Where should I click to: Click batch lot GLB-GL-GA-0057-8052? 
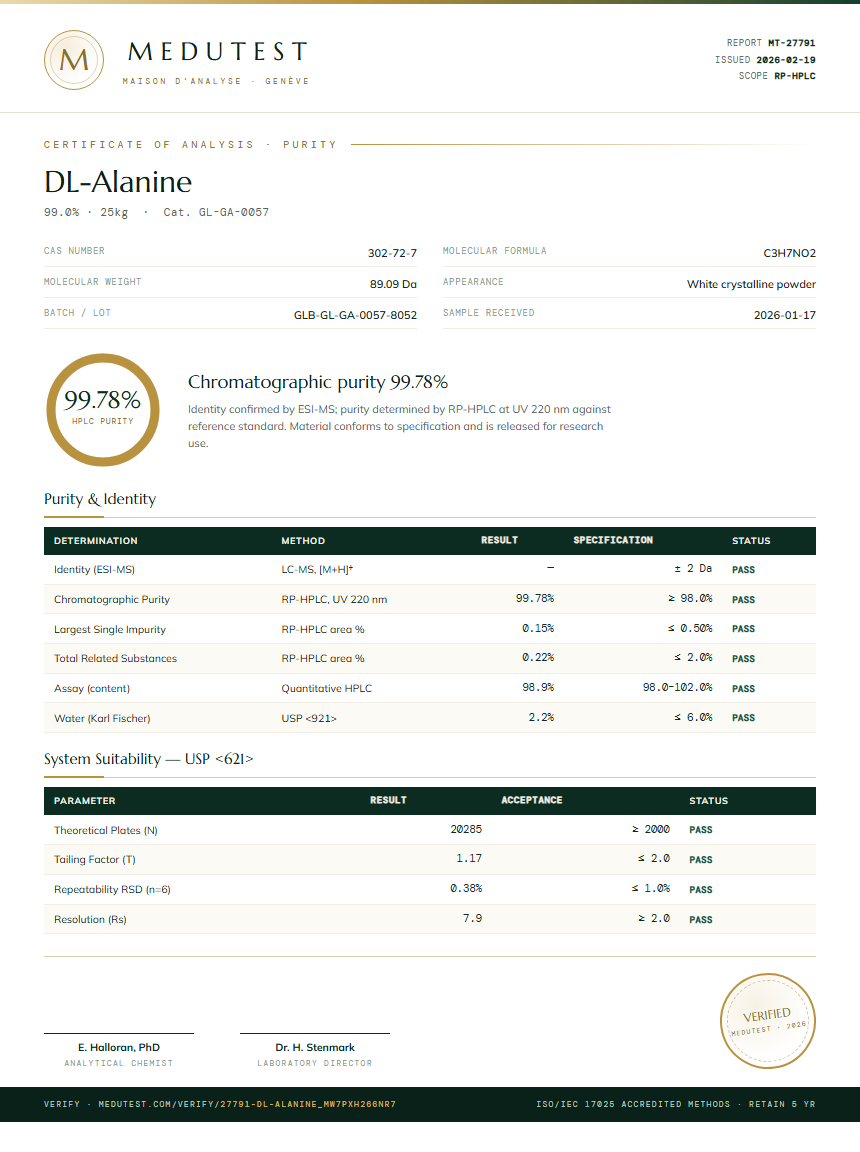[355, 314]
